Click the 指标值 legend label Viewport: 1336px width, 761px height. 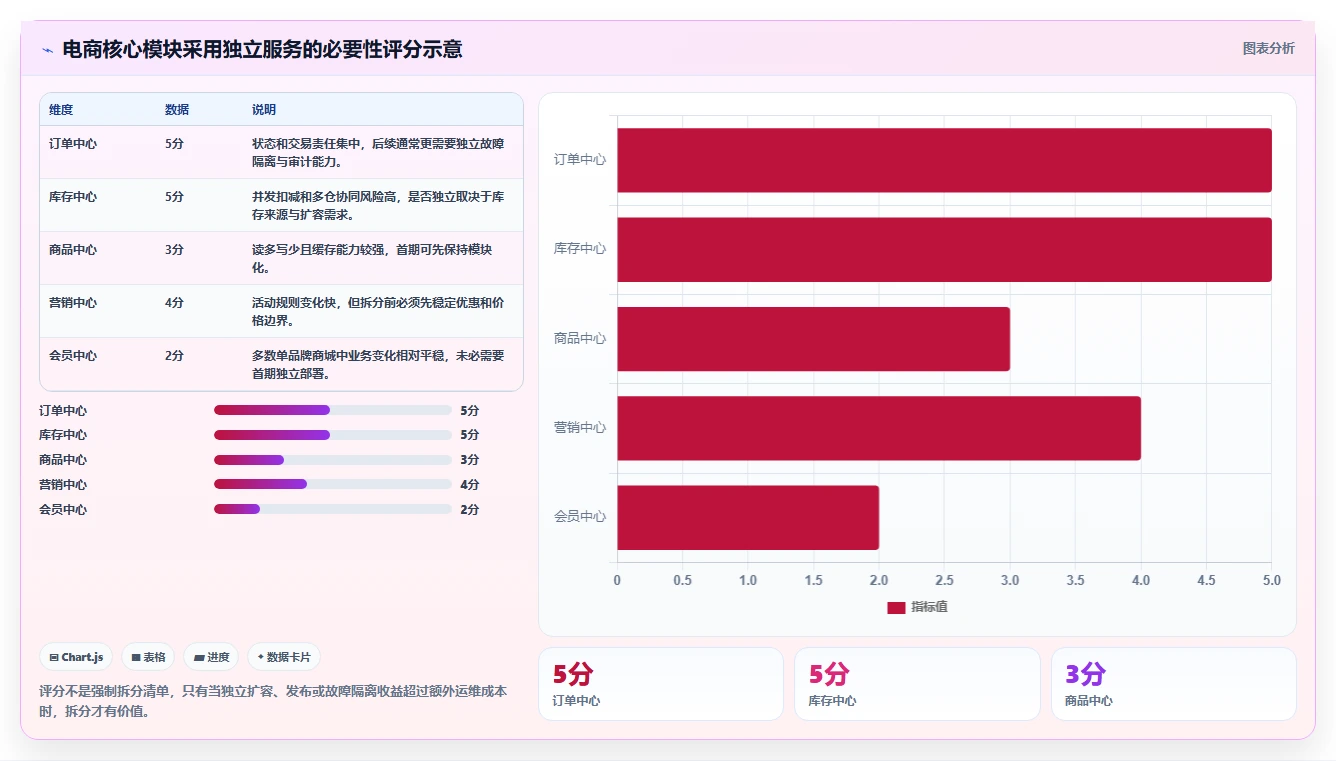(x=929, y=607)
